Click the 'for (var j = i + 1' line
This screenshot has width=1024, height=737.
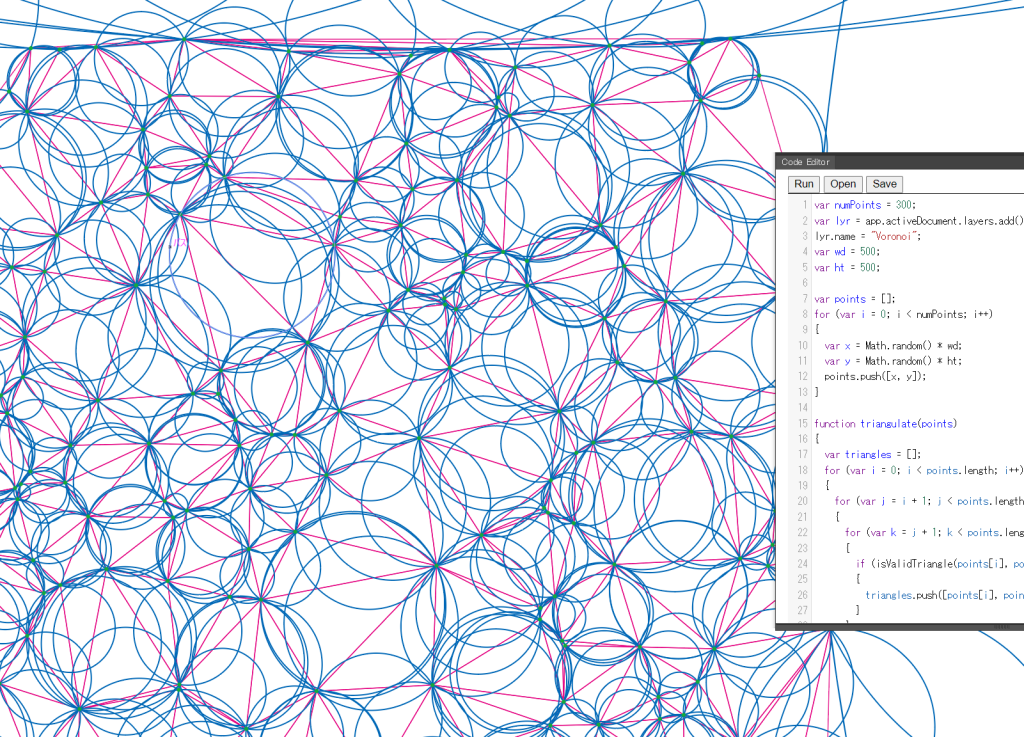(929, 501)
